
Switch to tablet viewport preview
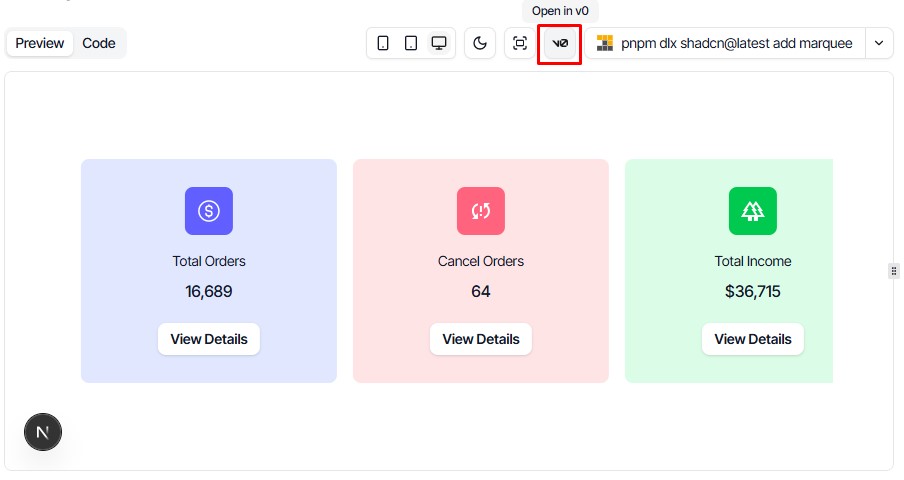coord(411,43)
